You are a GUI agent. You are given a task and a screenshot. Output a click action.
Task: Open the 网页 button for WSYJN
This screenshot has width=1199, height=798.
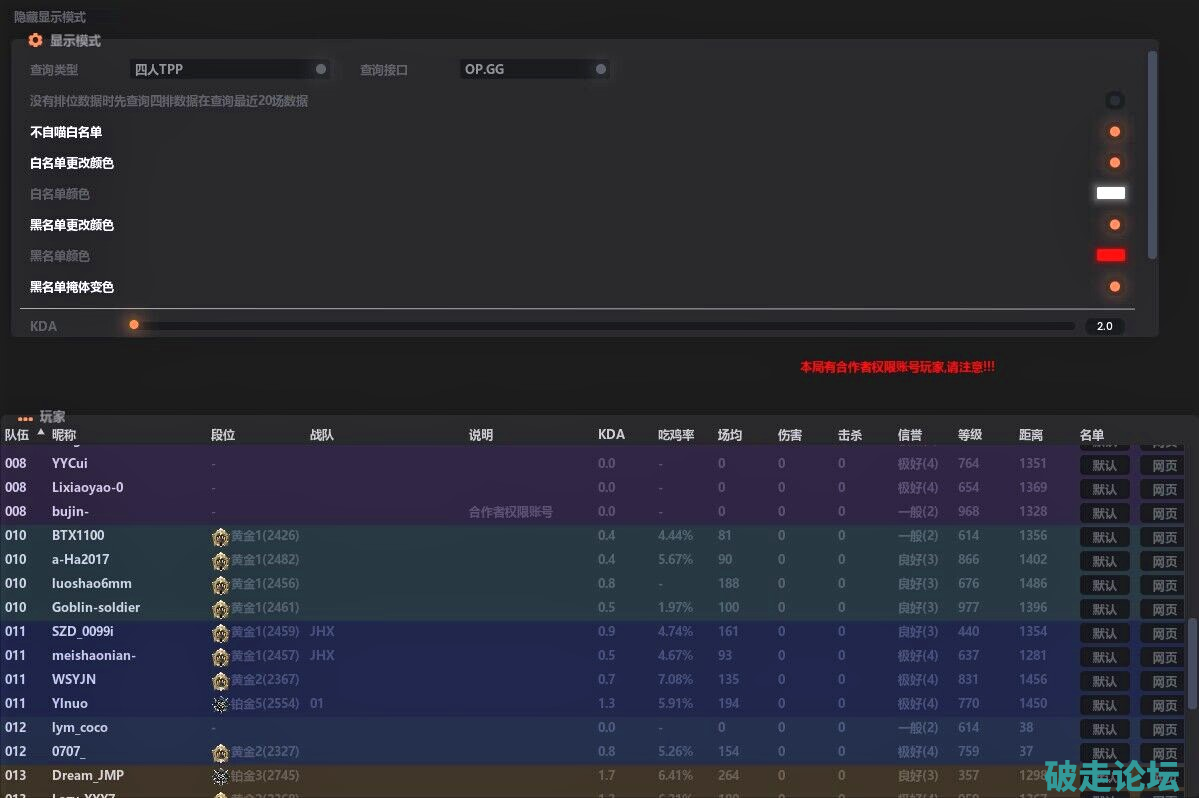(1164, 682)
